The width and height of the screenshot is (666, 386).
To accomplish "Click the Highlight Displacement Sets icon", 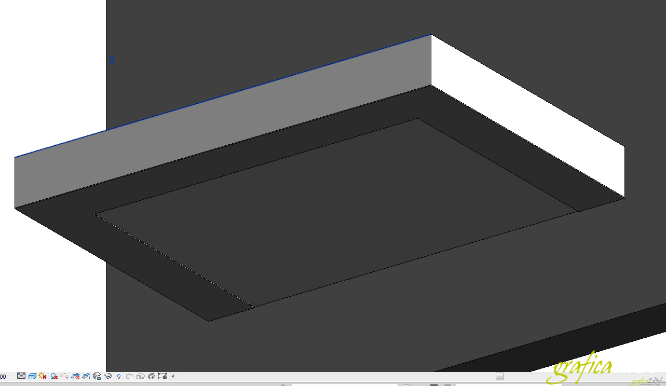I will 152,376.
